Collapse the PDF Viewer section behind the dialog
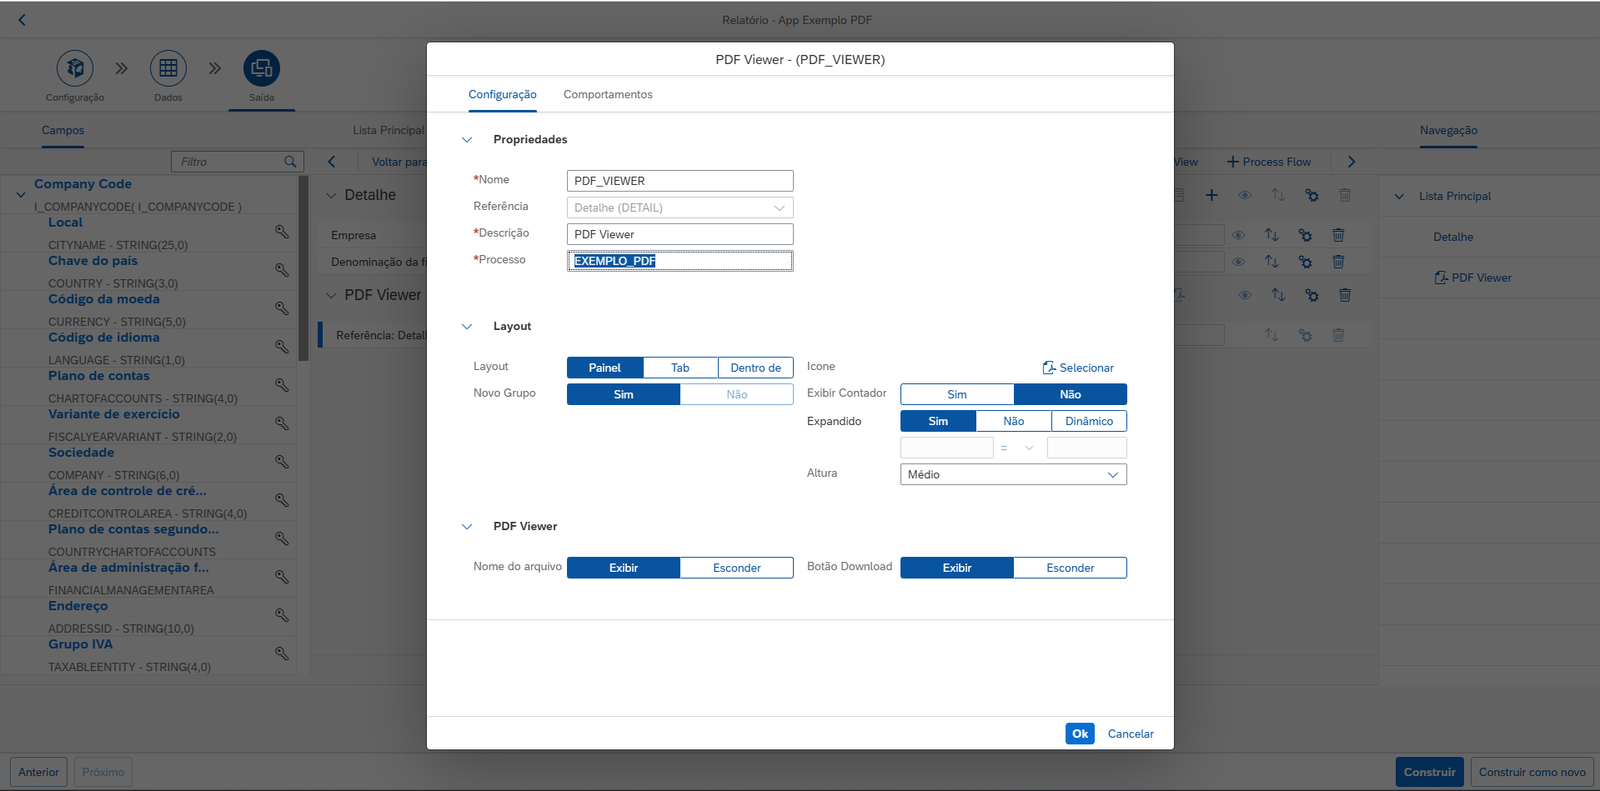The width and height of the screenshot is (1600, 791). [331, 296]
